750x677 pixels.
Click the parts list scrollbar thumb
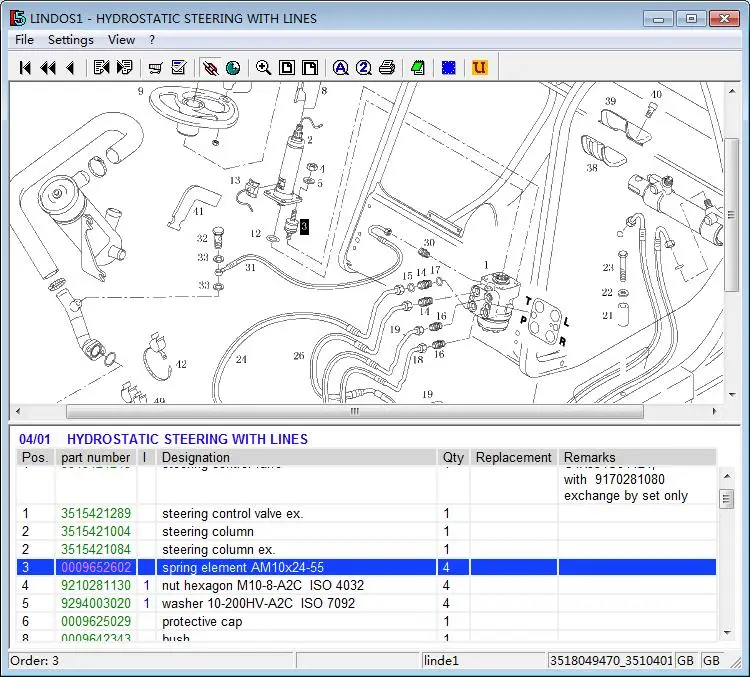(727, 499)
